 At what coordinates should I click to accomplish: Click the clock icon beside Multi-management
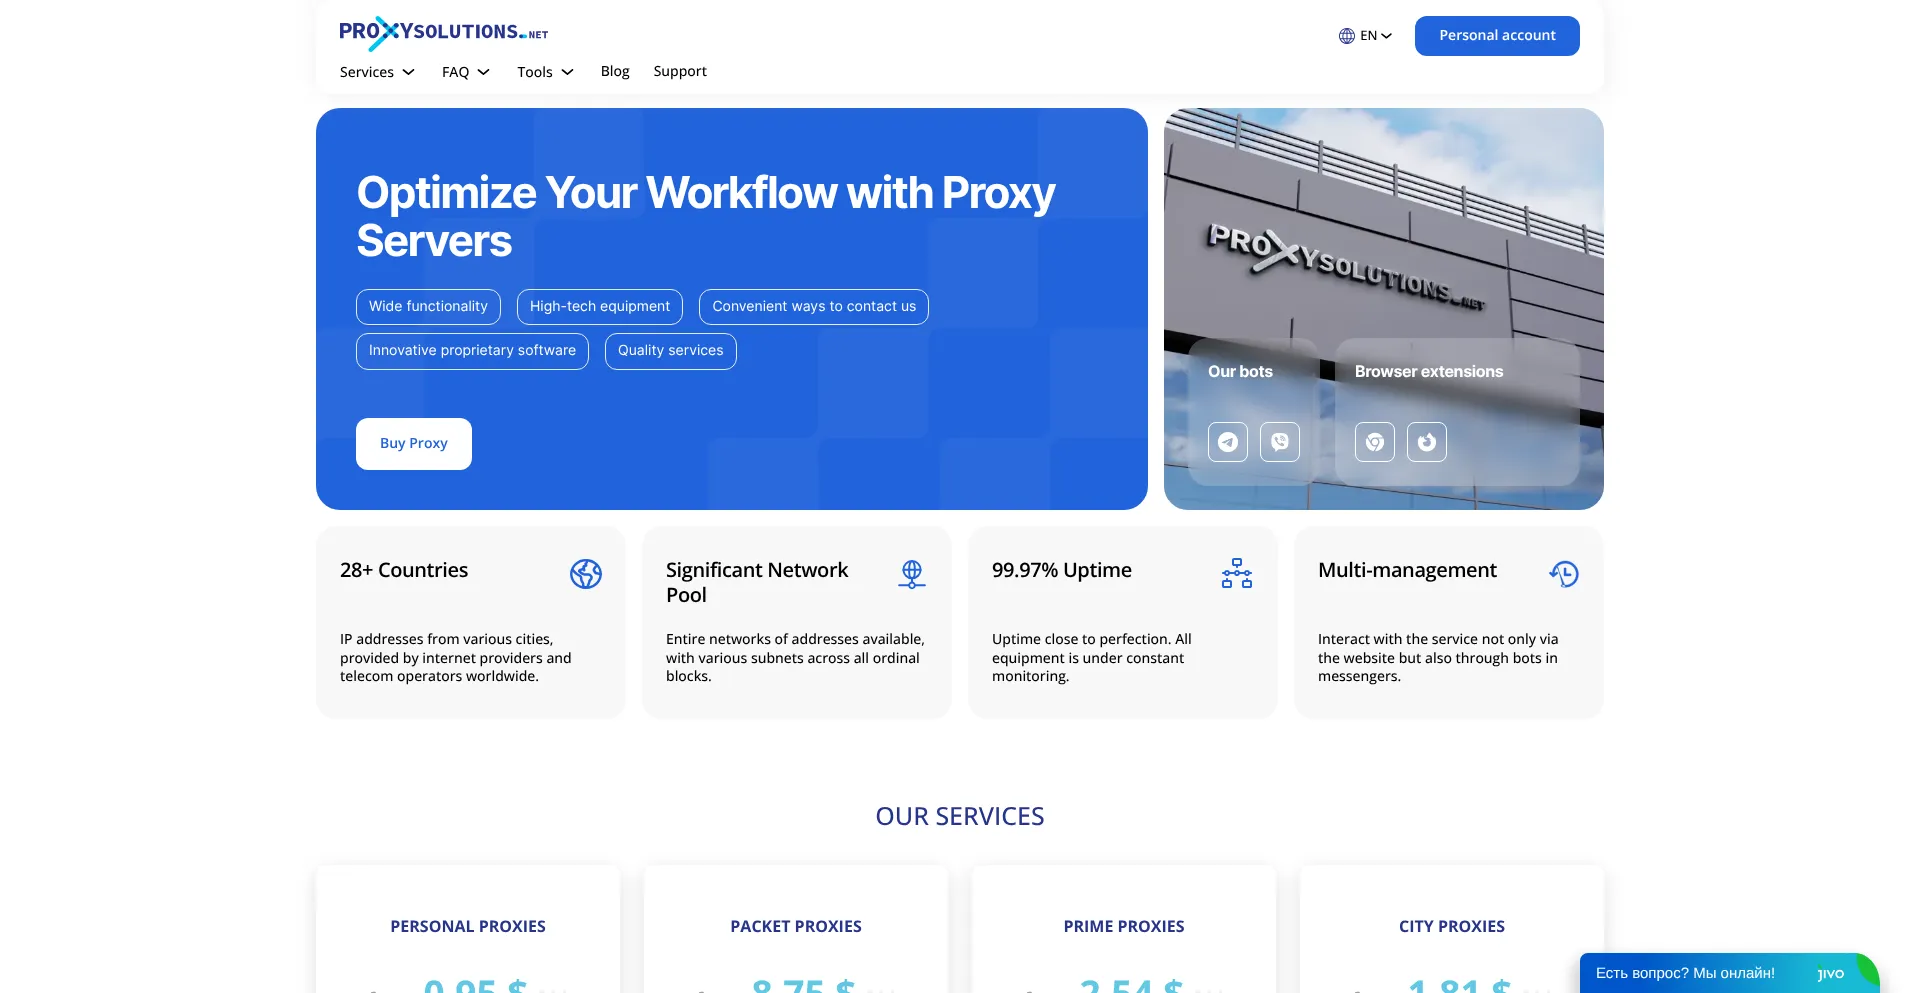point(1563,574)
